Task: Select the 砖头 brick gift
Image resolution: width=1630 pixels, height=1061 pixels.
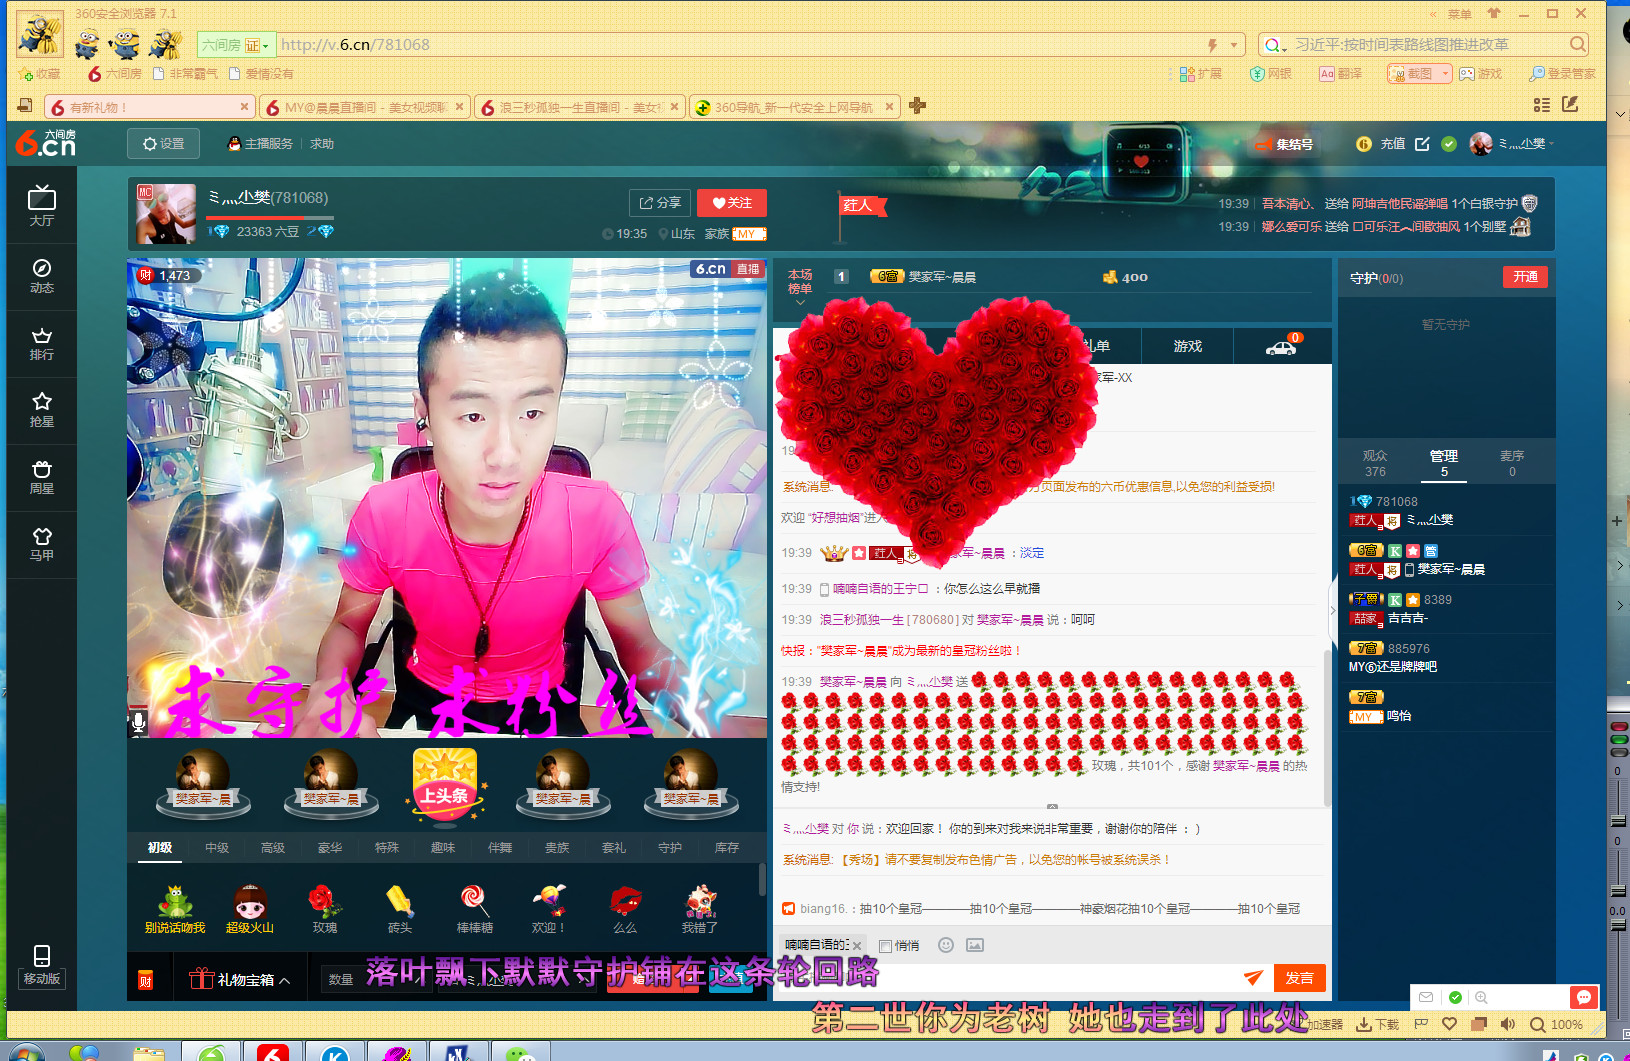Action: (399, 909)
